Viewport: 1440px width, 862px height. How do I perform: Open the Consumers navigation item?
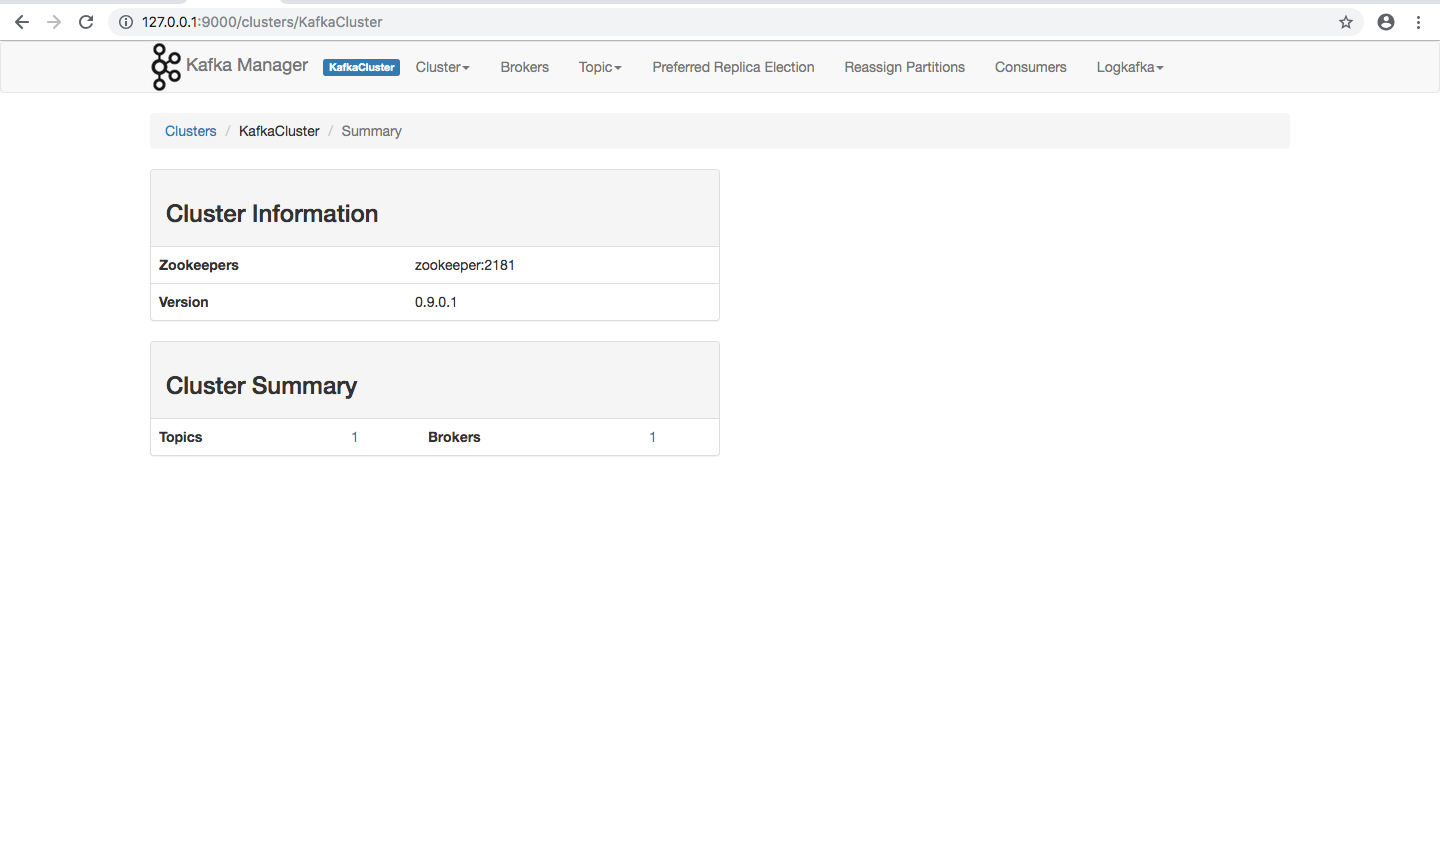[1030, 67]
